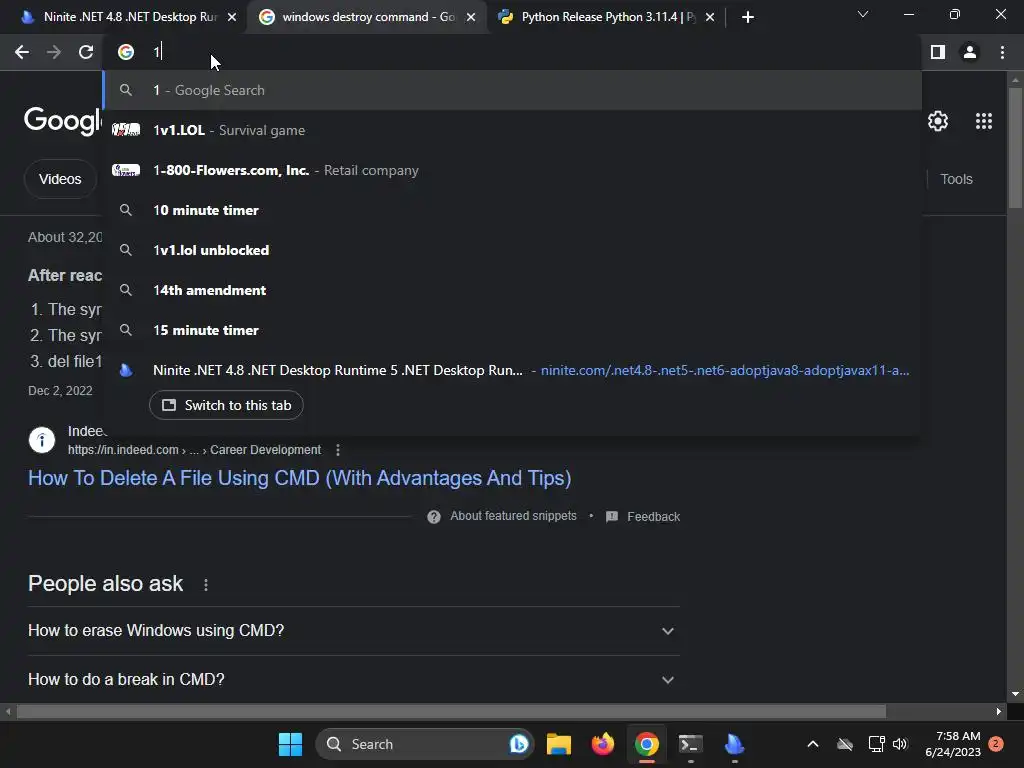The height and width of the screenshot is (768, 1024).
Task: Click the Chrome taskbar icon
Action: (647, 744)
